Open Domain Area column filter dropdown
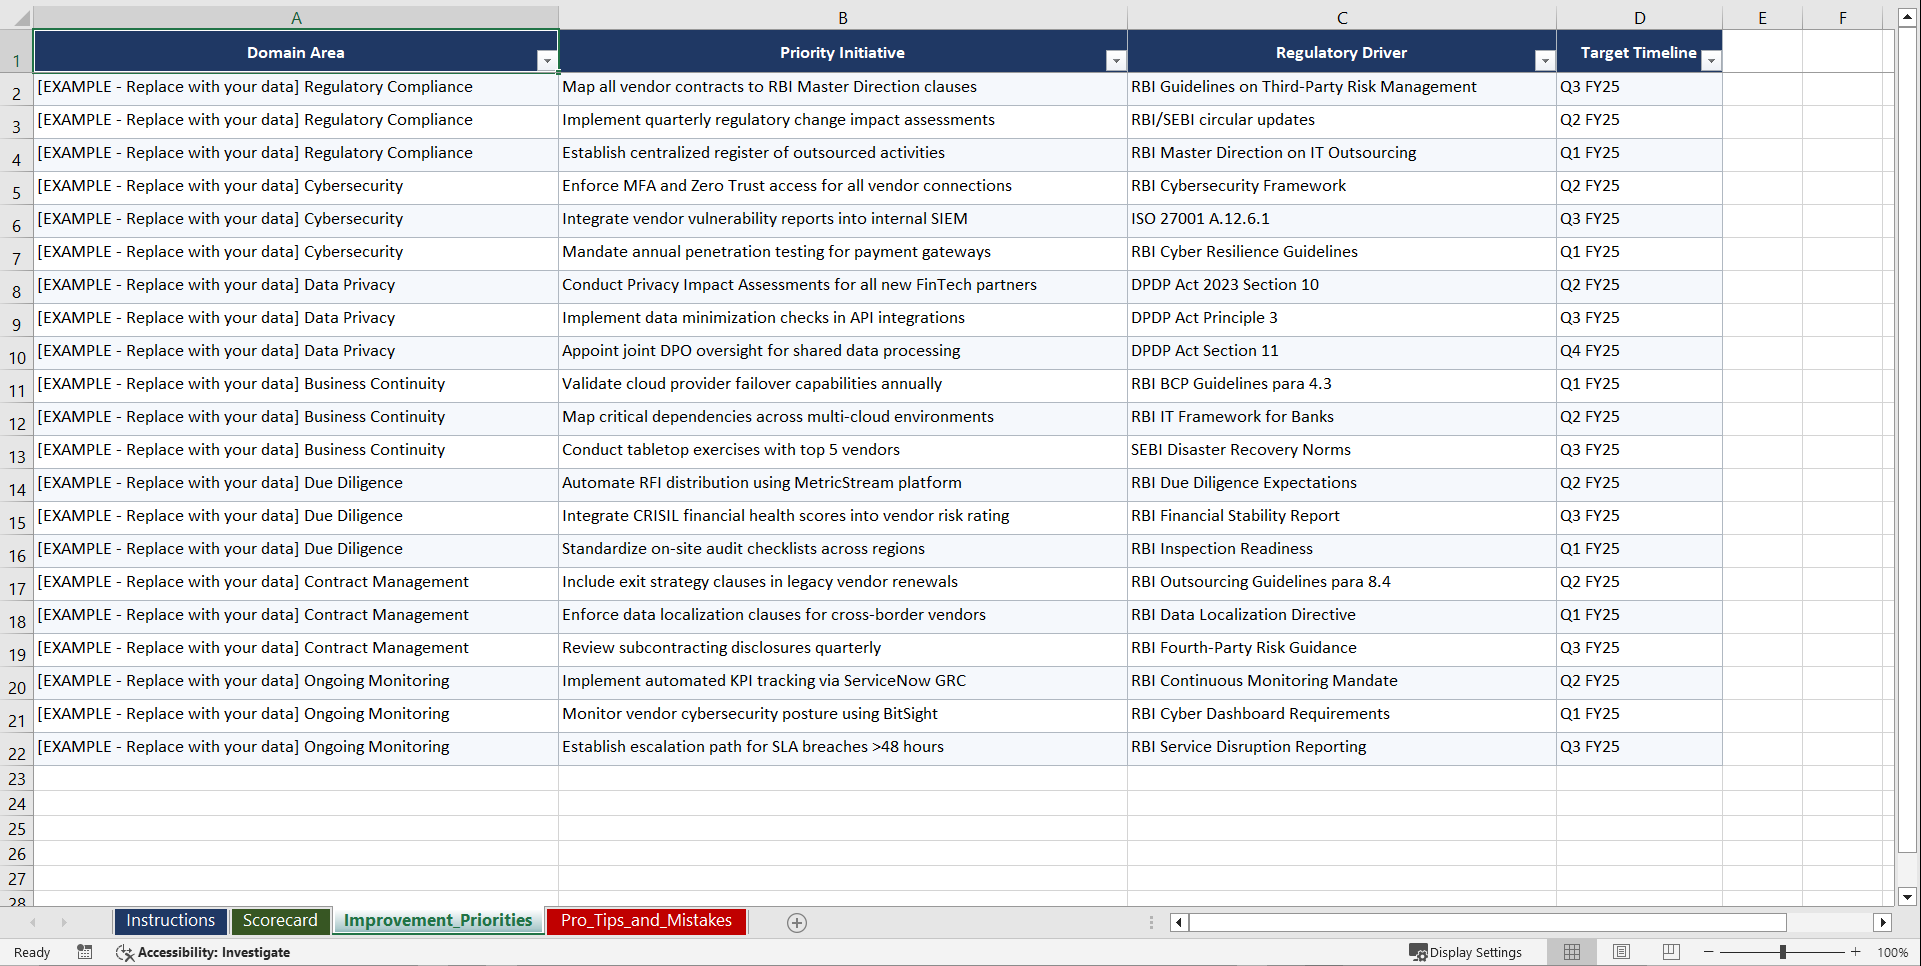Viewport: 1921px width, 966px height. pyautogui.click(x=547, y=60)
